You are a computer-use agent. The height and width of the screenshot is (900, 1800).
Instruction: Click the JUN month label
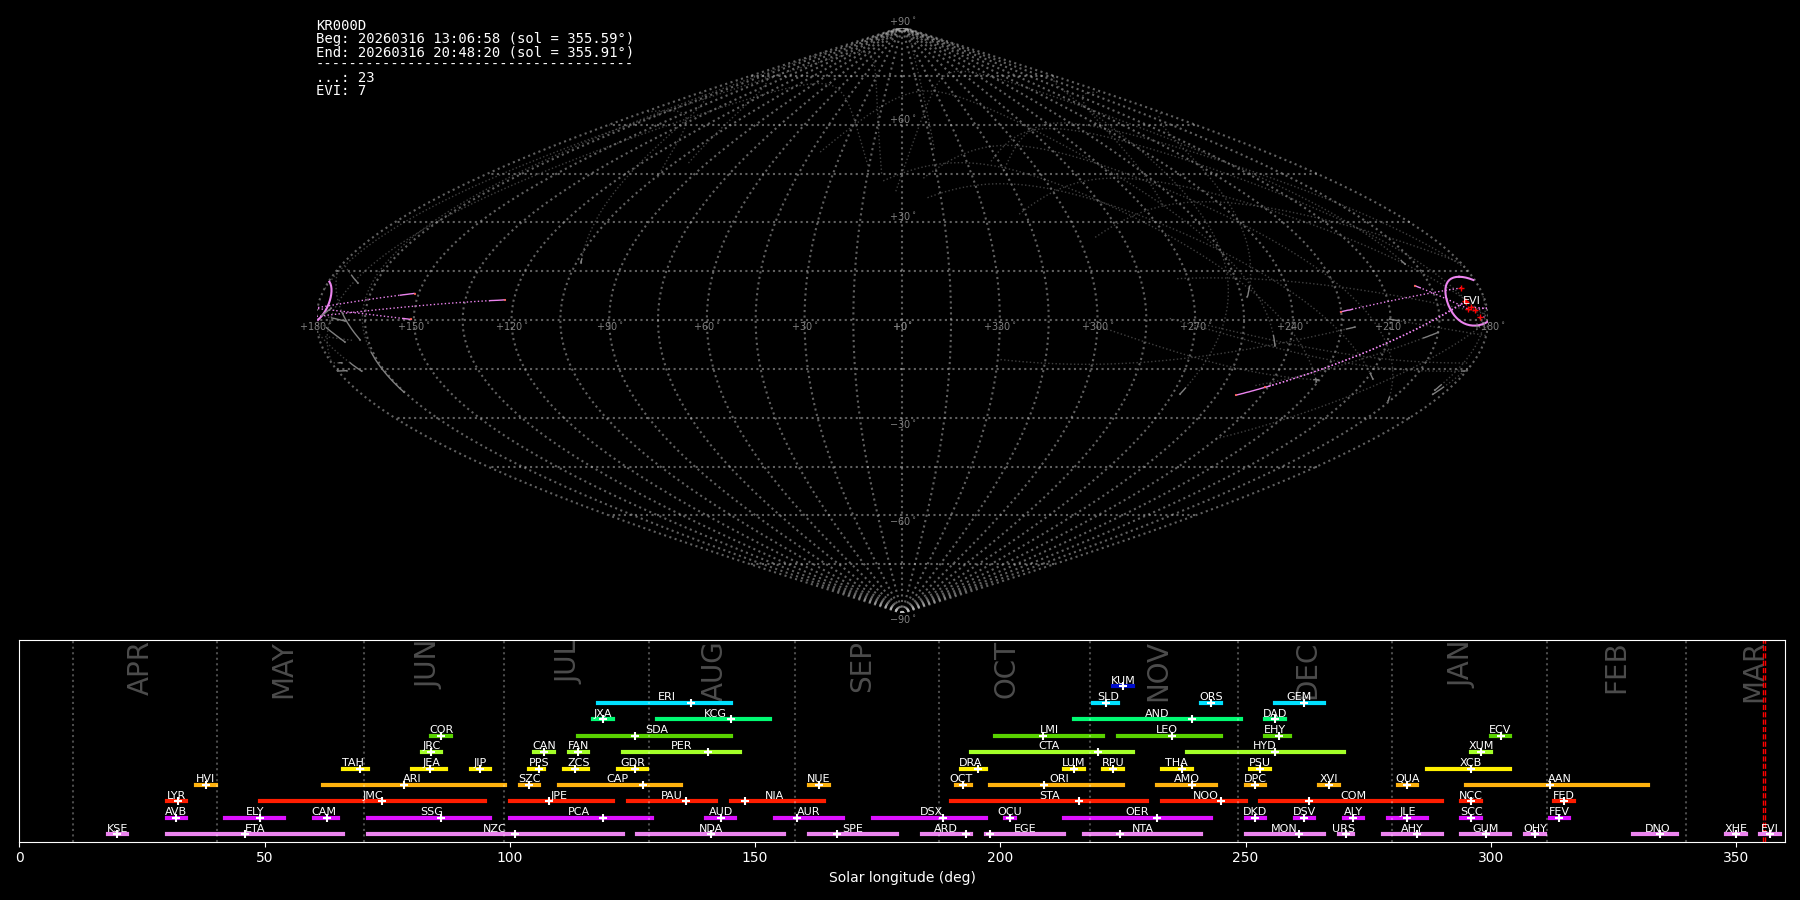tap(426, 665)
